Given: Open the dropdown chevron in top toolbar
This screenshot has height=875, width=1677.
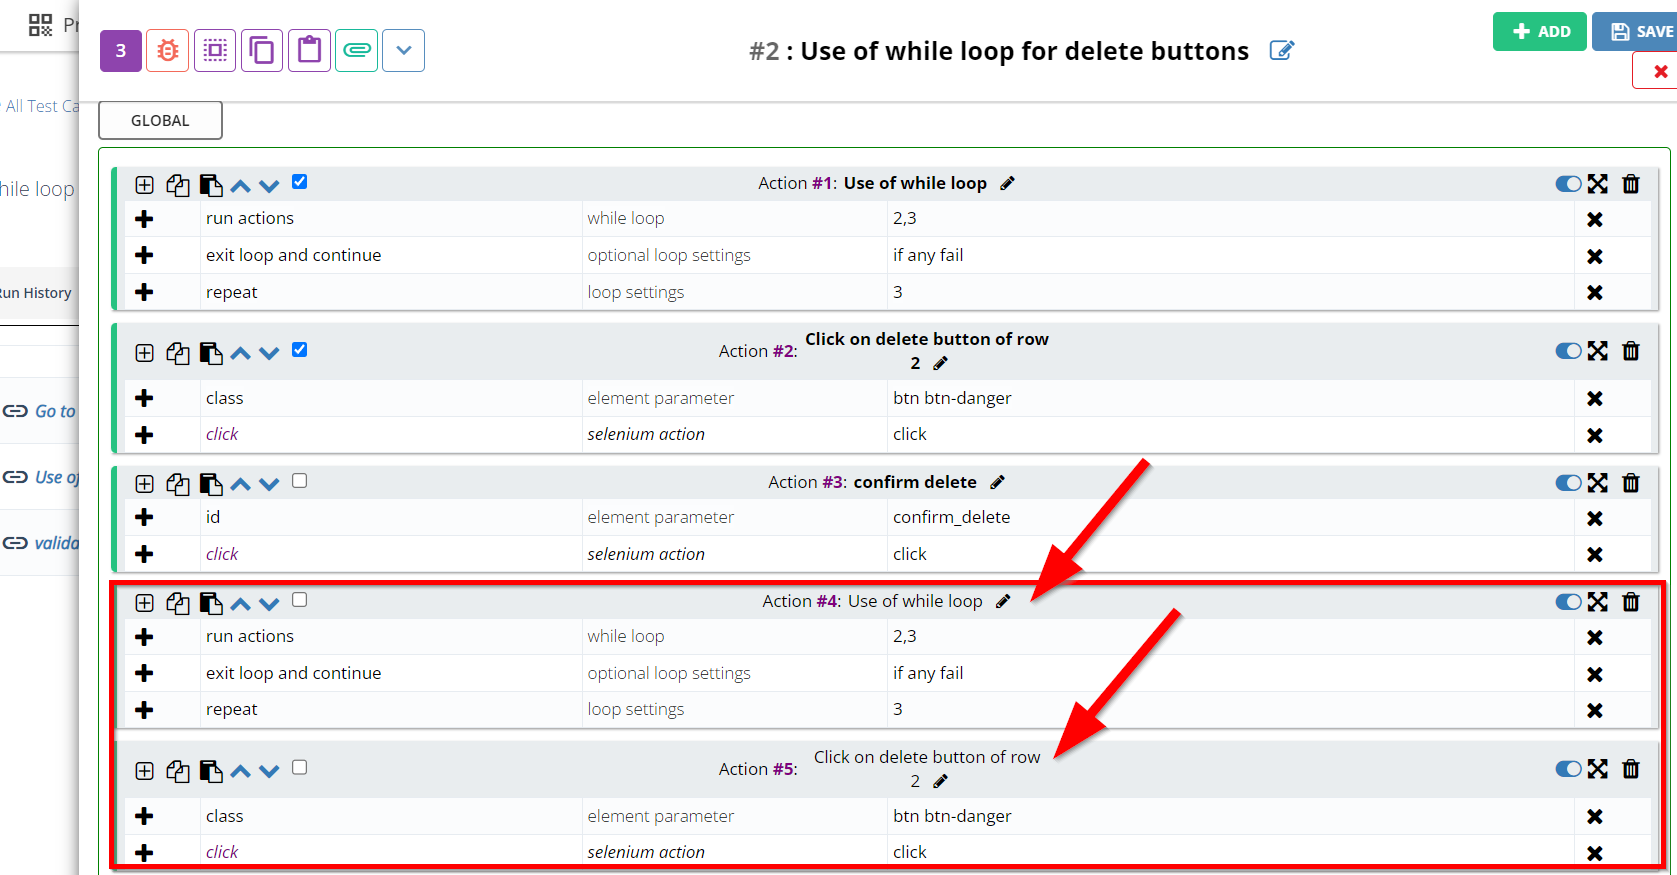Looking at the screenshot, I should pos(404,51).
